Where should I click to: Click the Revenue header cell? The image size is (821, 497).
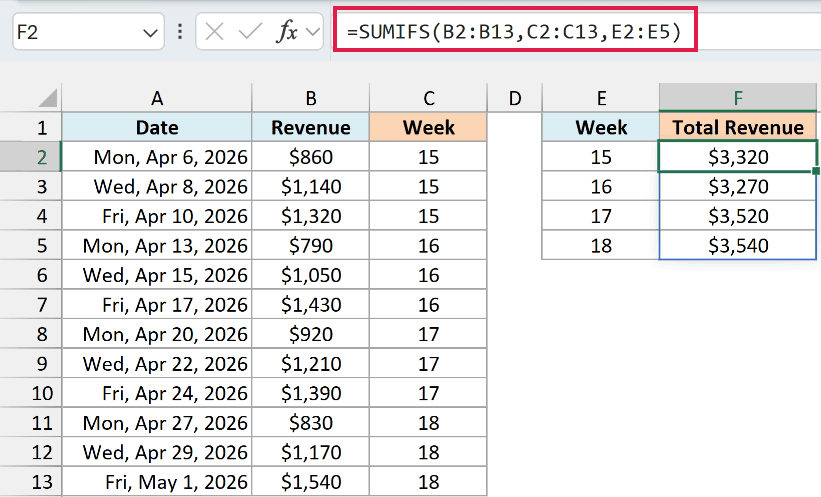(x=310, y=127)
